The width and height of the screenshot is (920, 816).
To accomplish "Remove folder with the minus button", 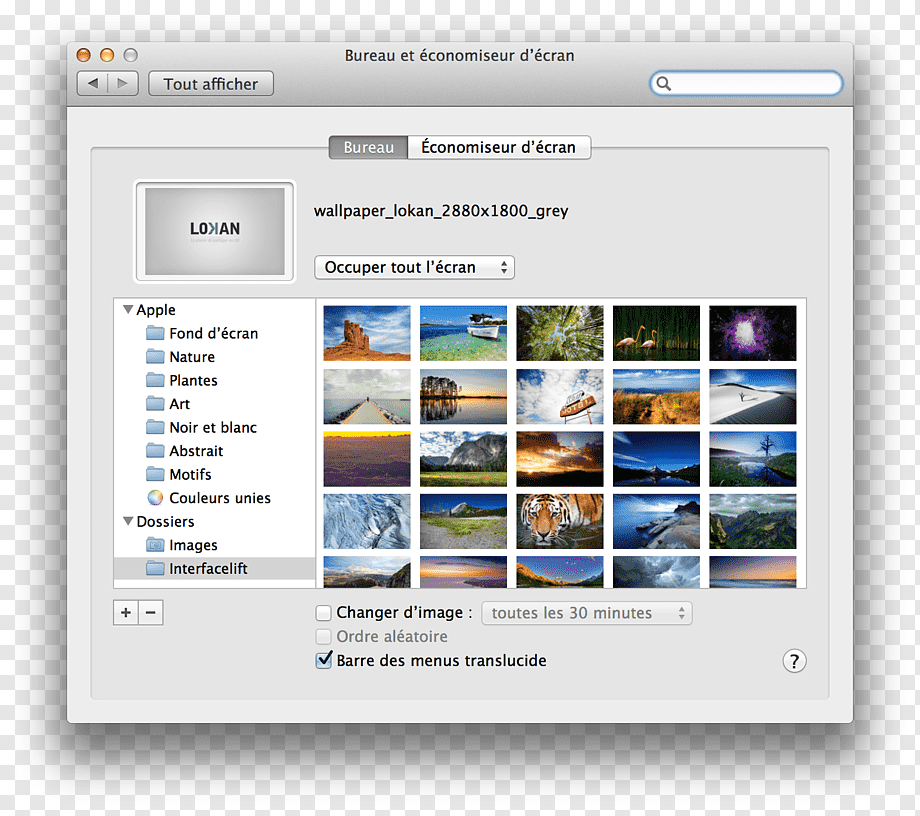I will [x=151, y=612].
